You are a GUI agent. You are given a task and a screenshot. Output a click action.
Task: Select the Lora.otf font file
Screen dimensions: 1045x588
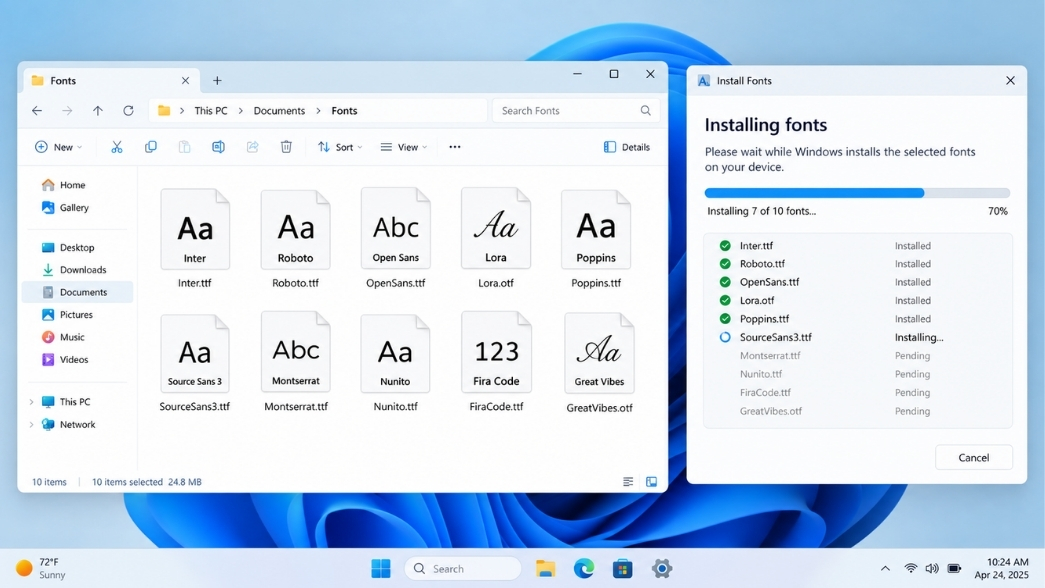tap(496, 239)
